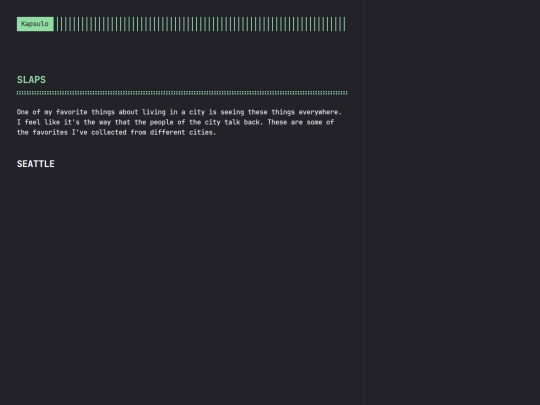Select the SEATTLE section heading

[36, 164]
